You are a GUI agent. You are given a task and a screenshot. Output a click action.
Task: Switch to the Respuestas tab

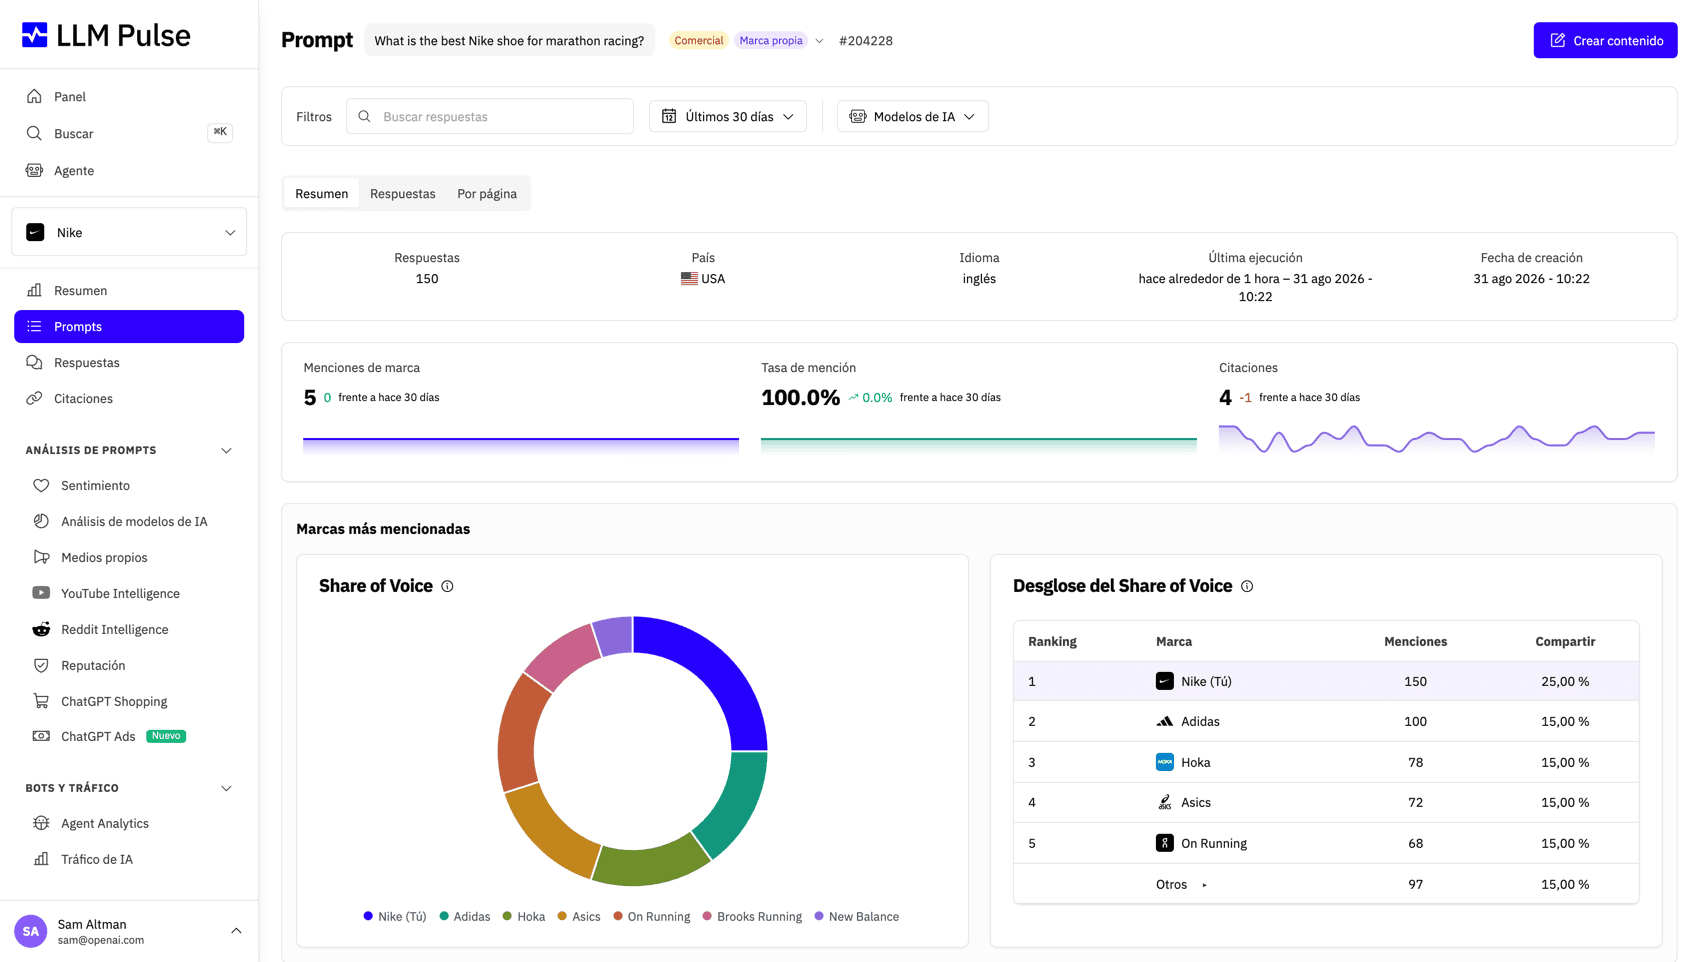[x=403, y=193]
